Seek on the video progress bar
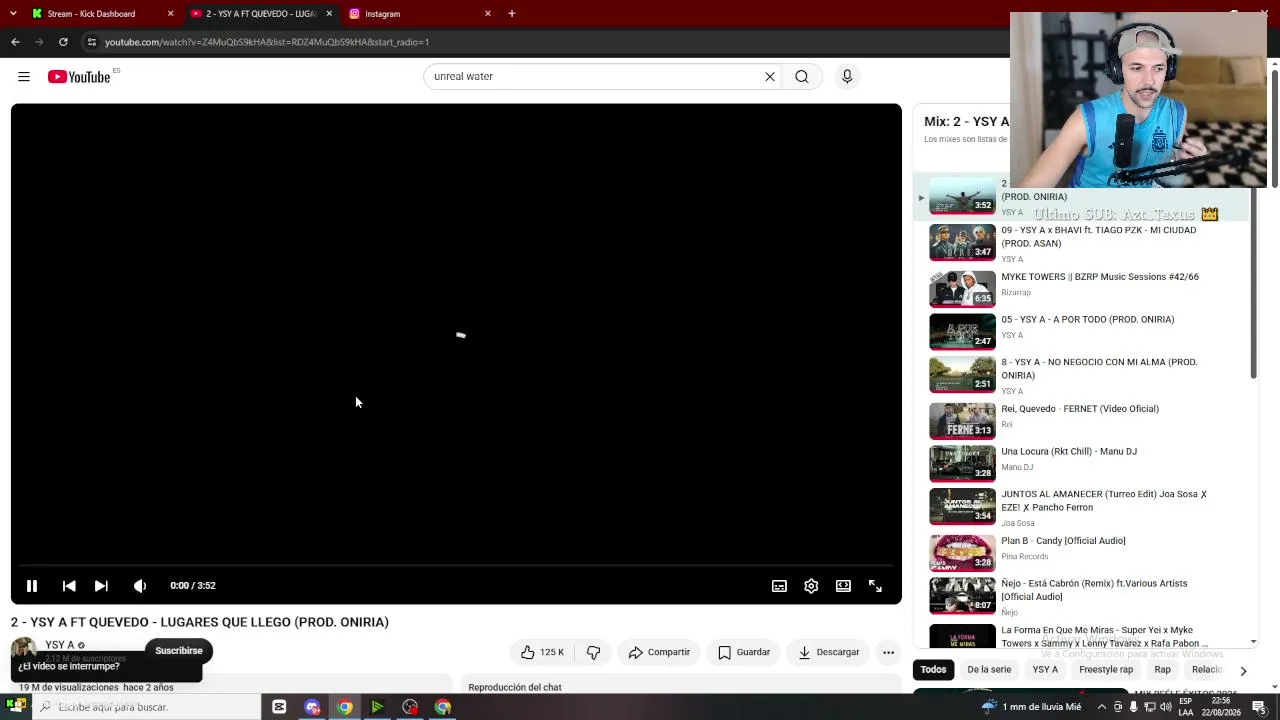Viewport: 1280px width, 720px height. coord(456,566)
